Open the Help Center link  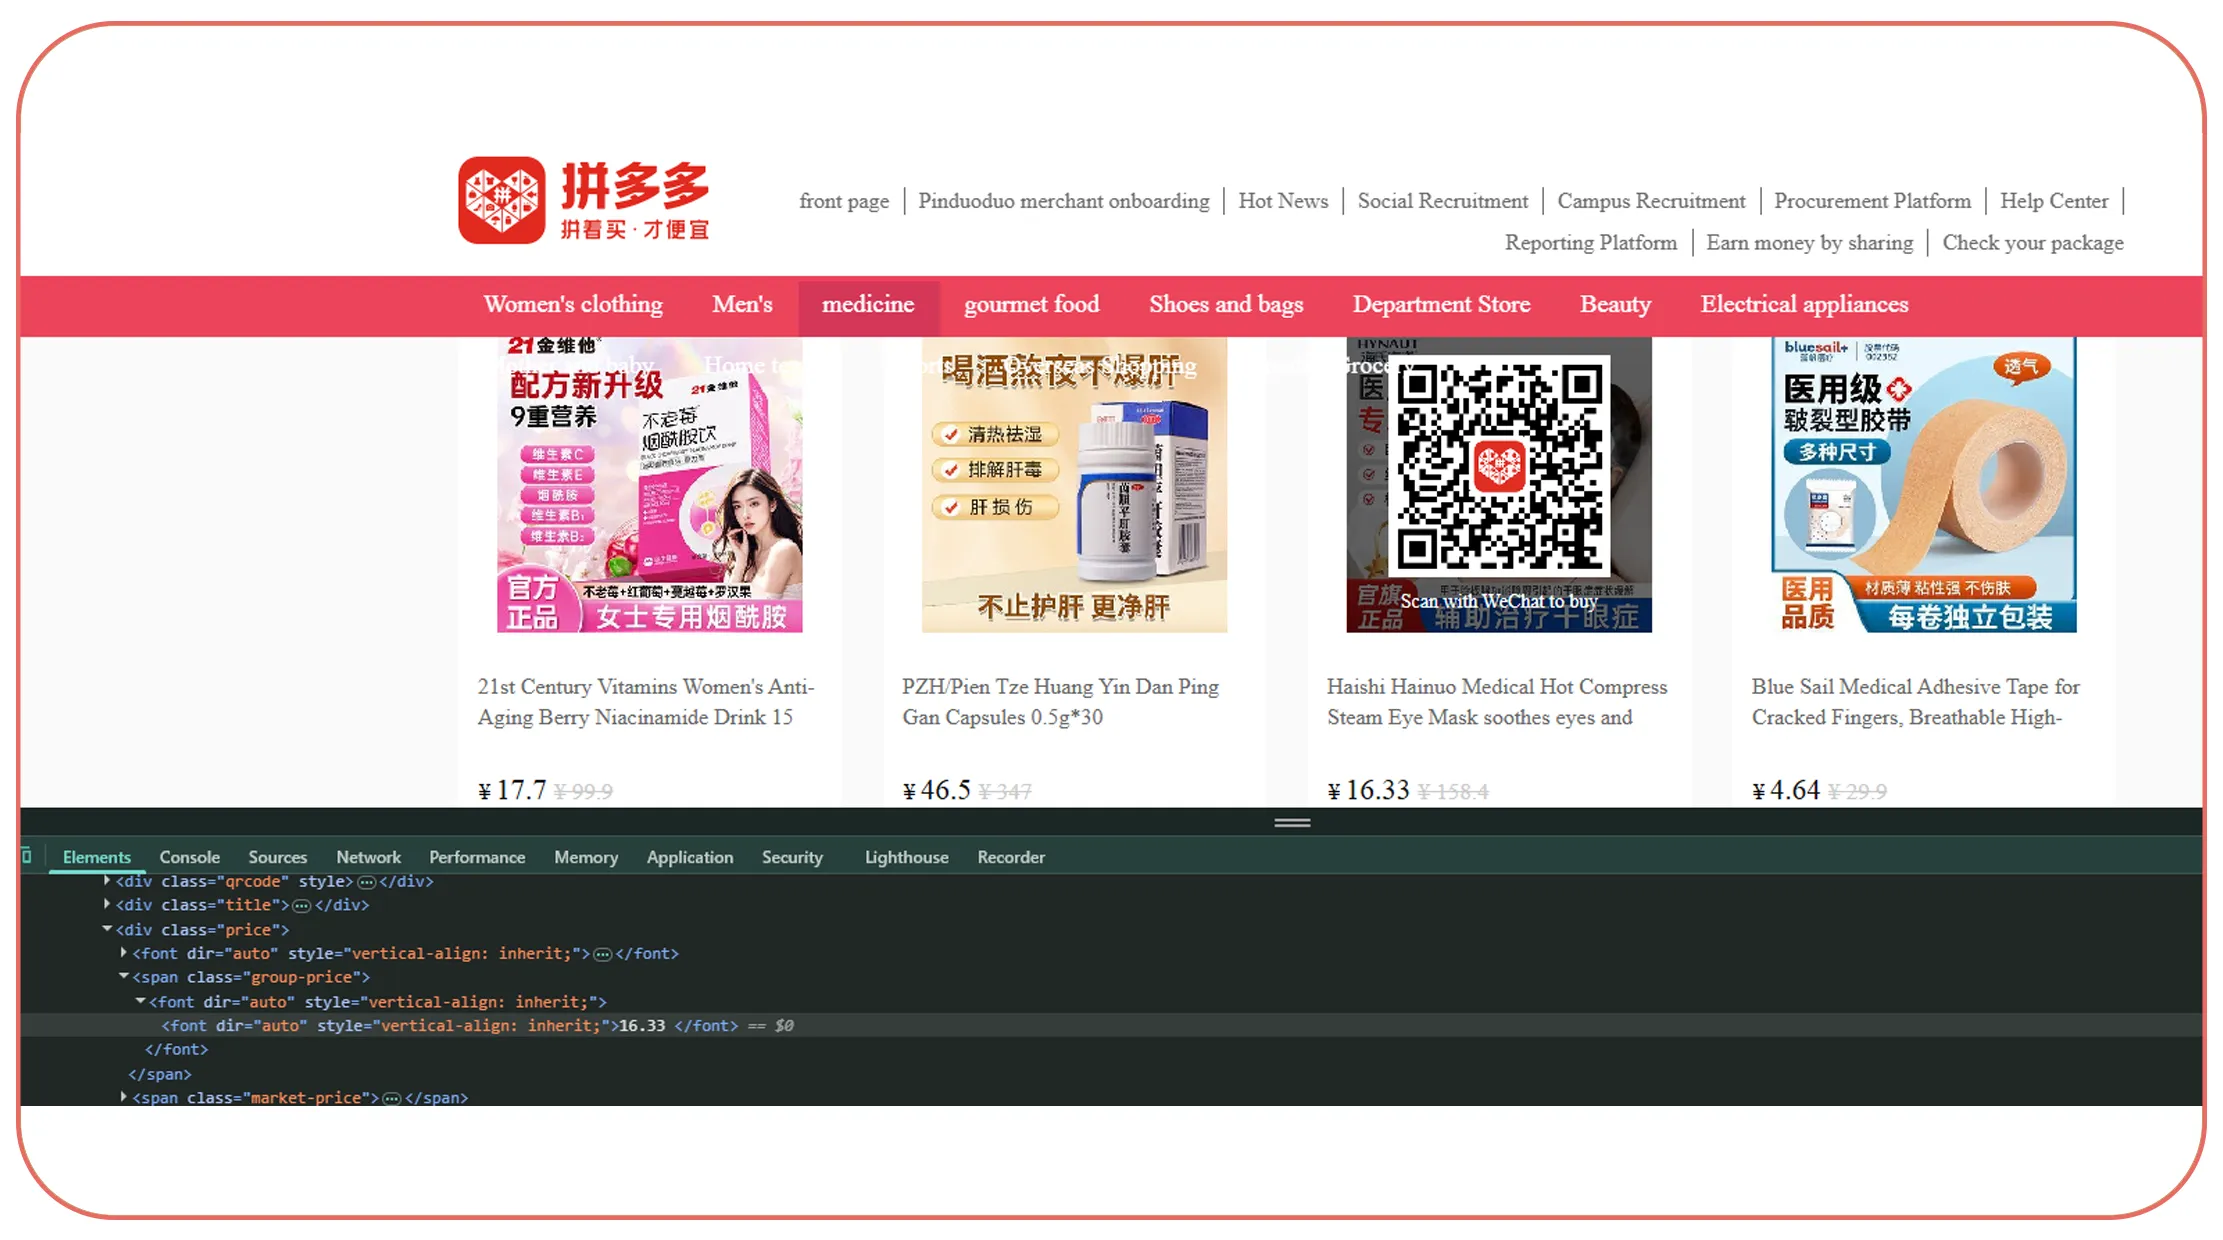2054,201
